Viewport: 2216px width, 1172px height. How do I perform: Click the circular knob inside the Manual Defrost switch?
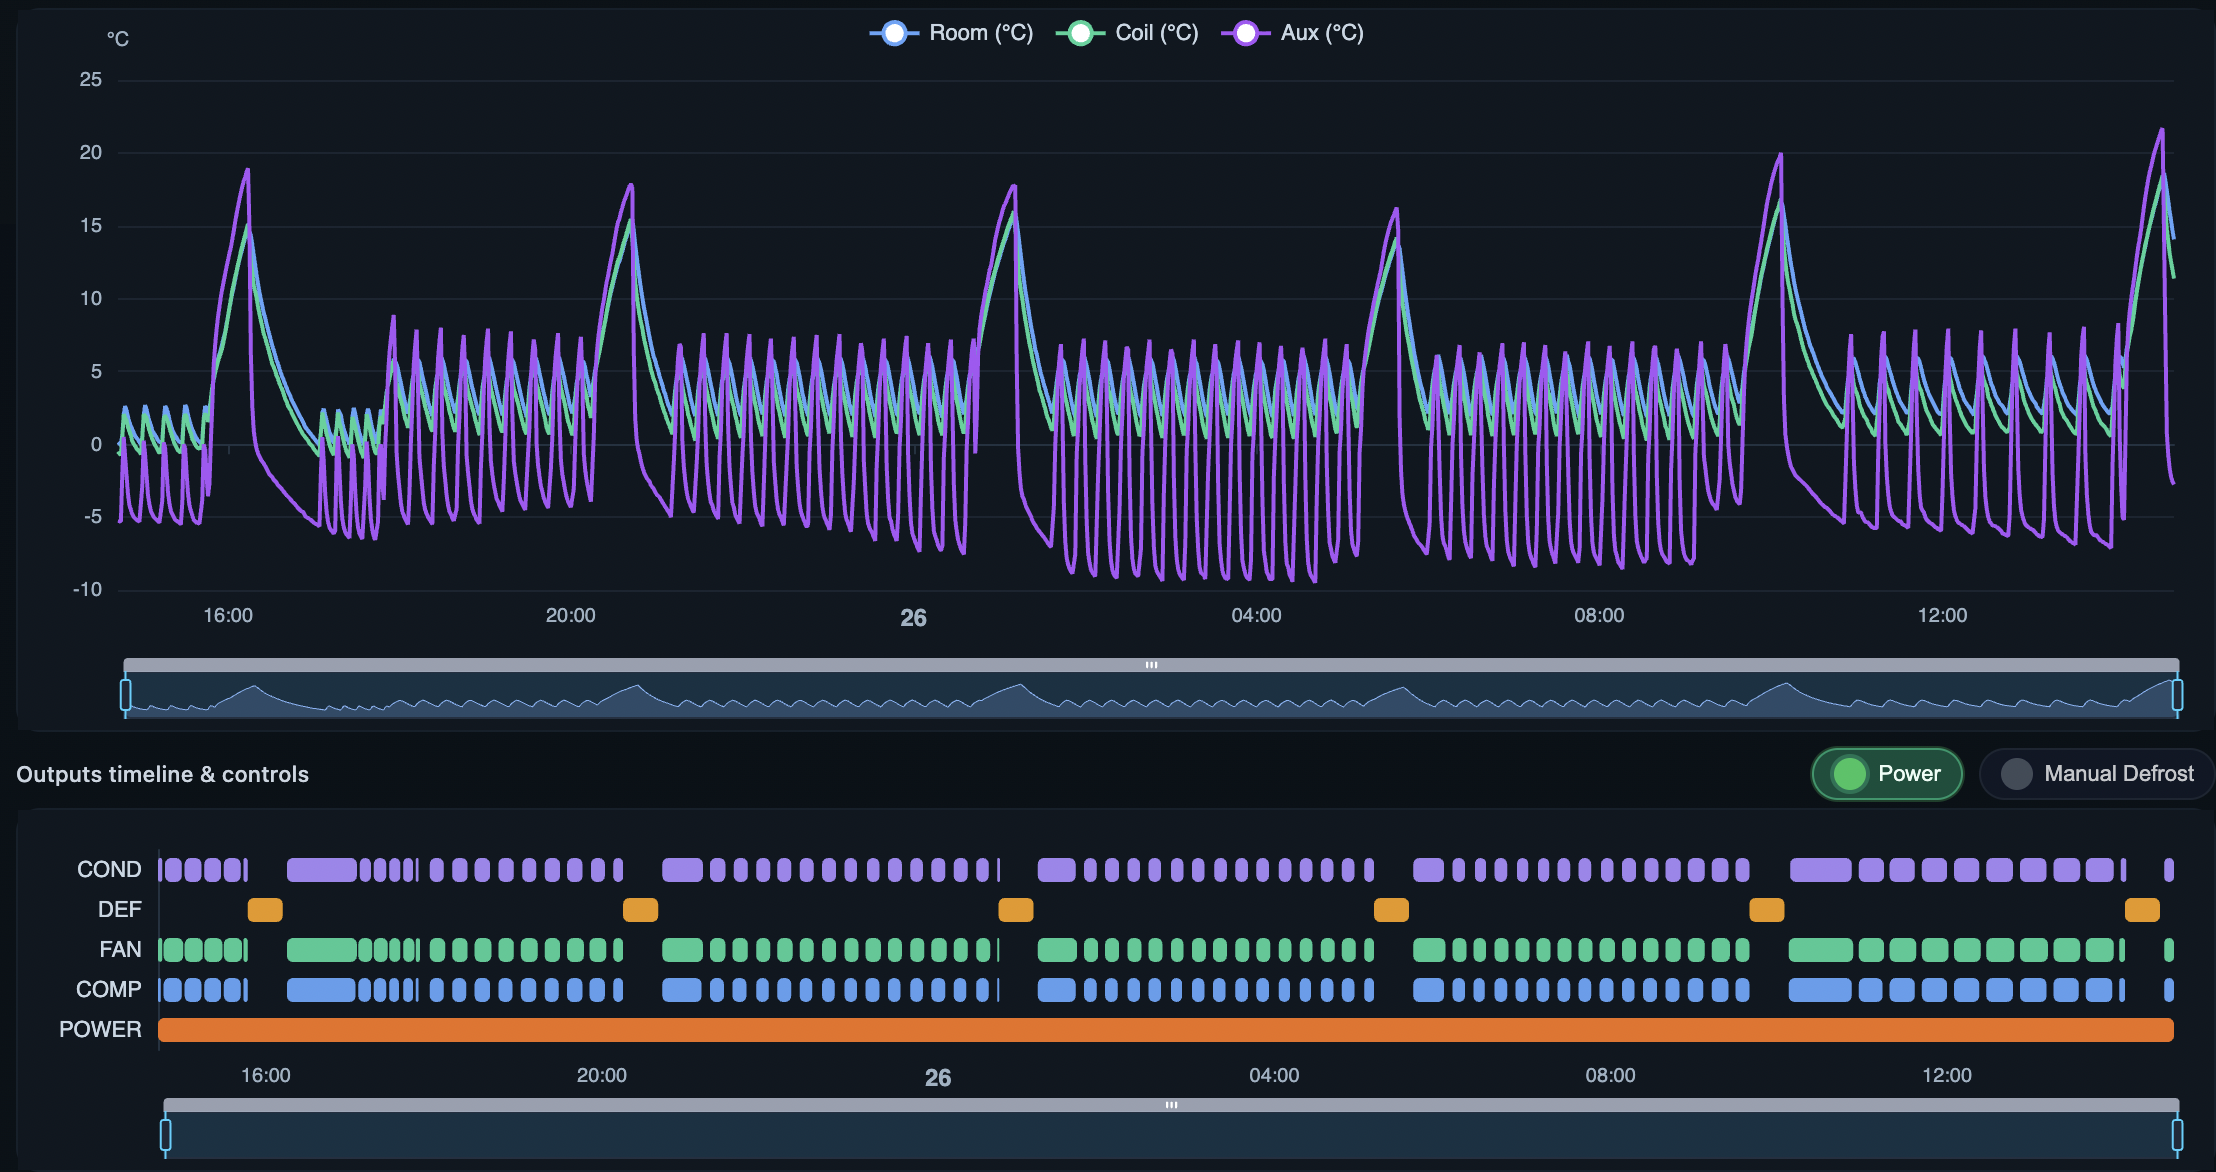pos(2018,773)
